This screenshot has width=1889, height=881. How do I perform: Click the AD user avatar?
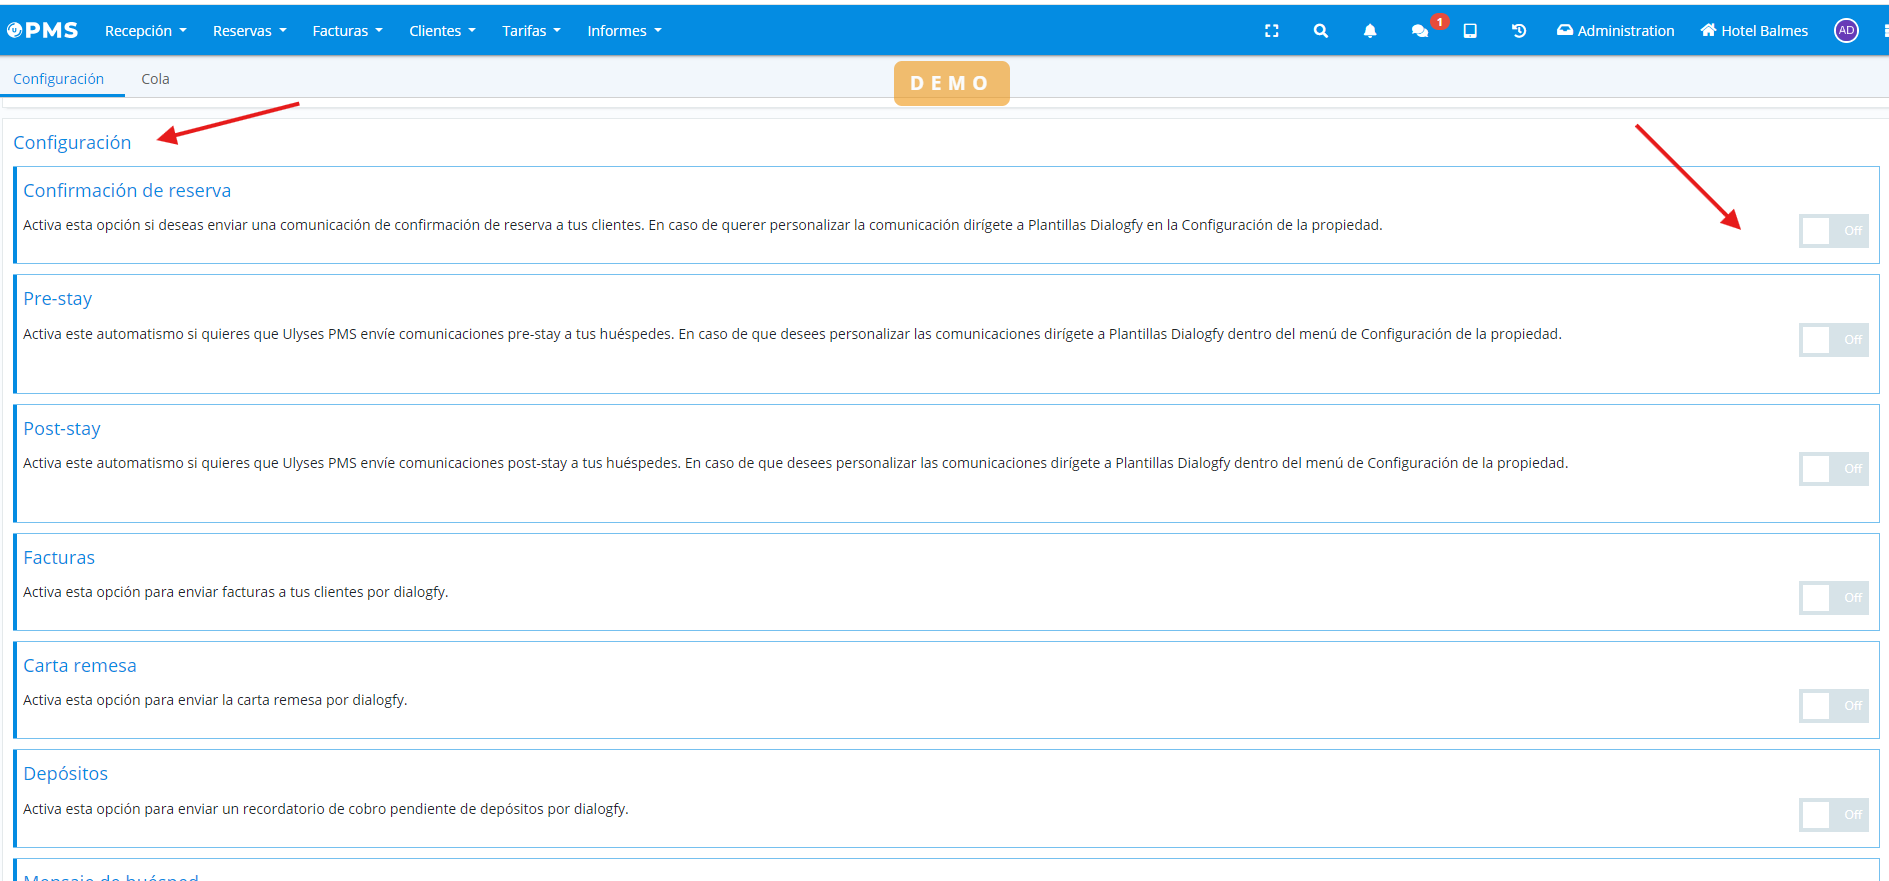coord(1845,31)
